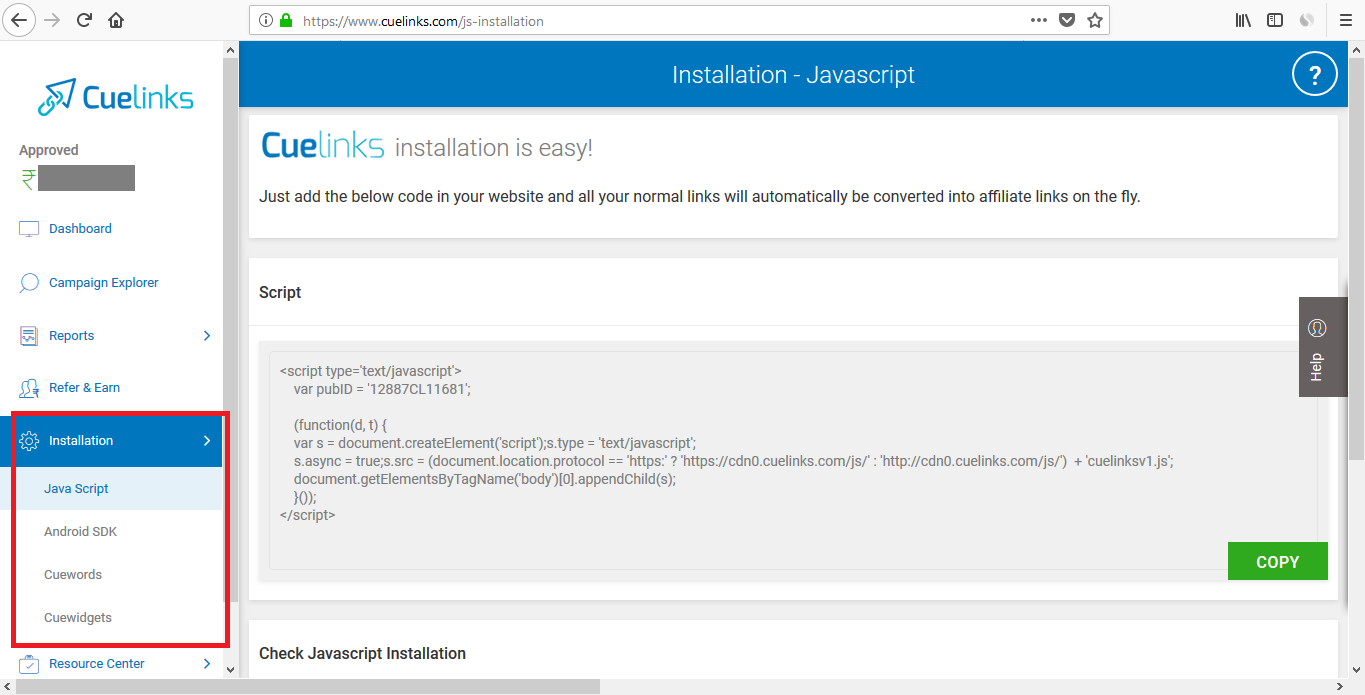Click the Cuelinks logo in sidebar
Screen dimensions: 1365x695
115,97
